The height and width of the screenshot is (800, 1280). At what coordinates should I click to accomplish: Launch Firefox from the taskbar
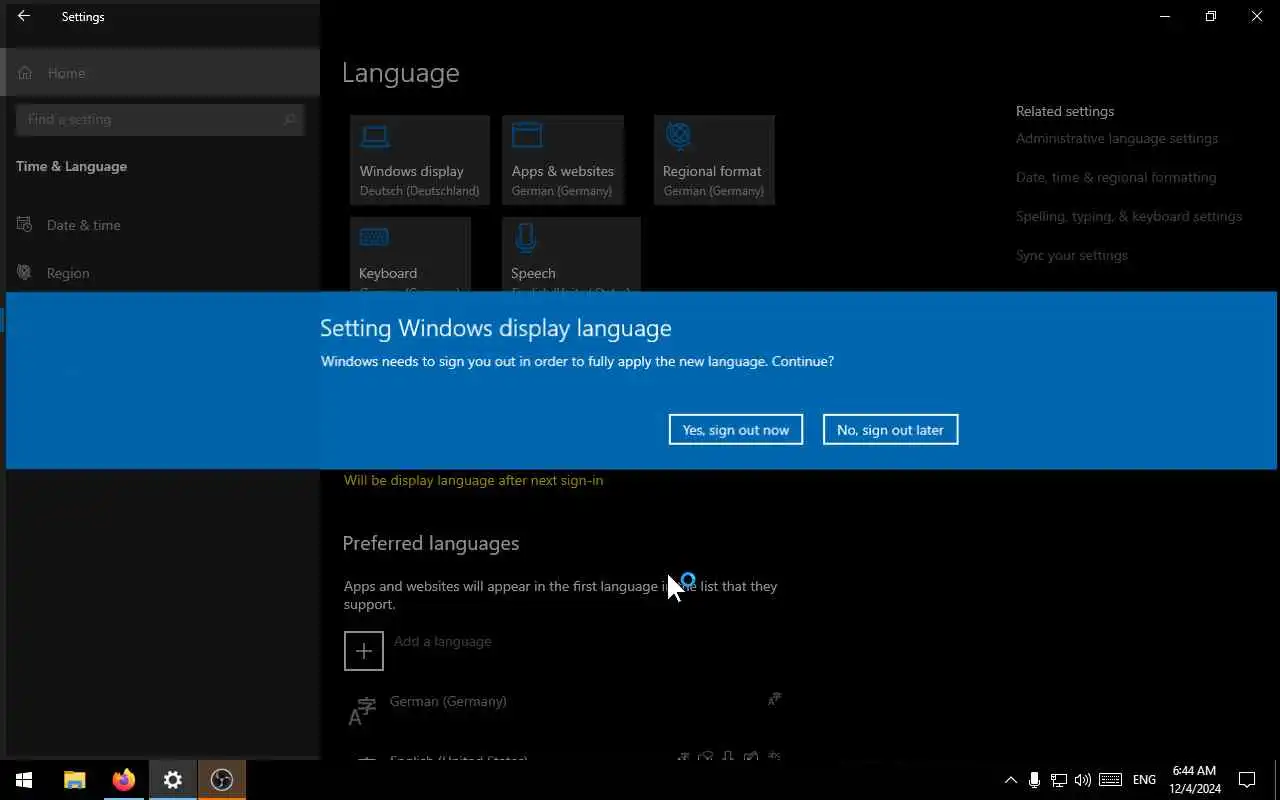click(123, 780)
